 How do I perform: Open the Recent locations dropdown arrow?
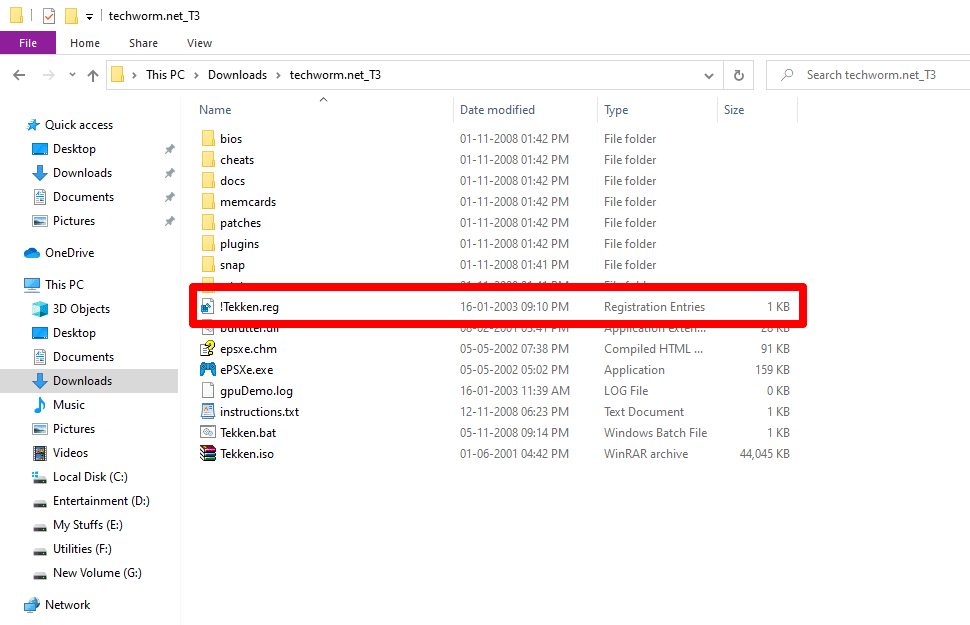(x=72, y=75)
